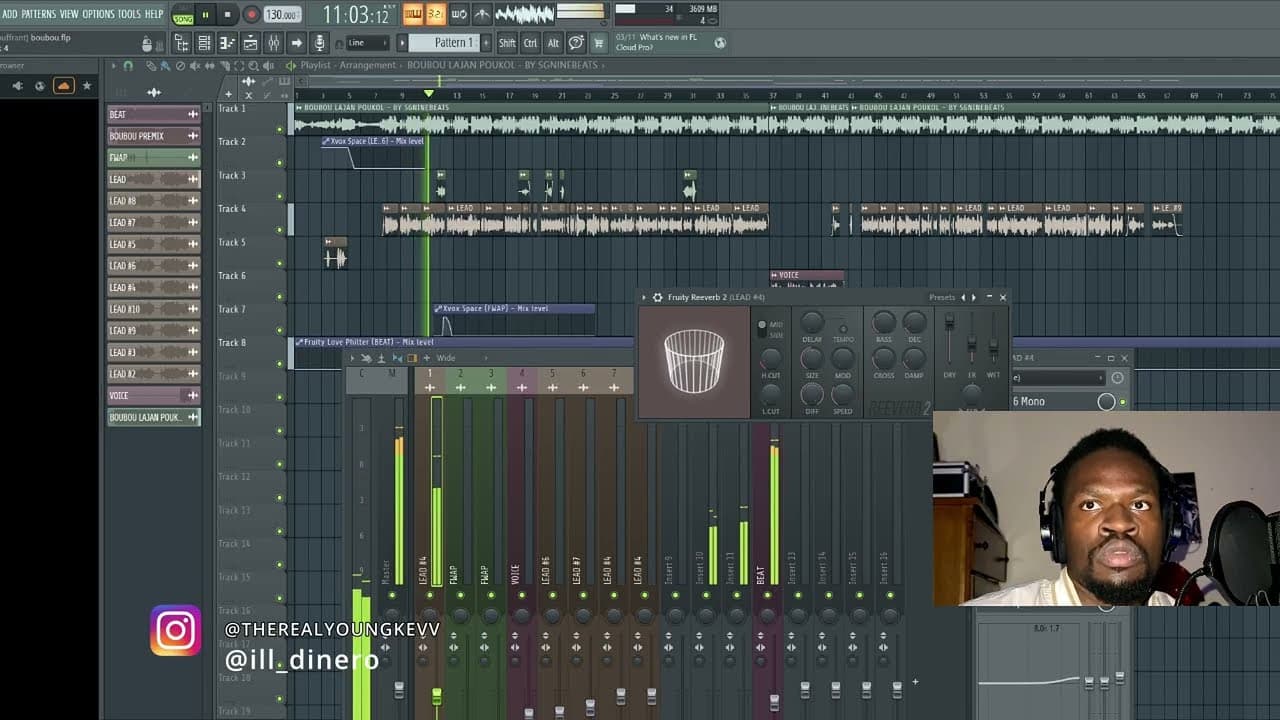Go to the previous Reeverb preset
This screenshot has height=720, width=1280.
tap(964, 297)
